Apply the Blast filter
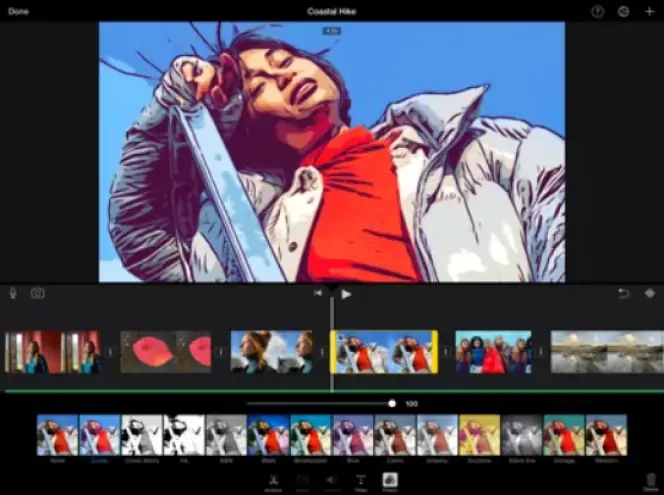This screenshot has width=664, height=495. pos(268,435)
